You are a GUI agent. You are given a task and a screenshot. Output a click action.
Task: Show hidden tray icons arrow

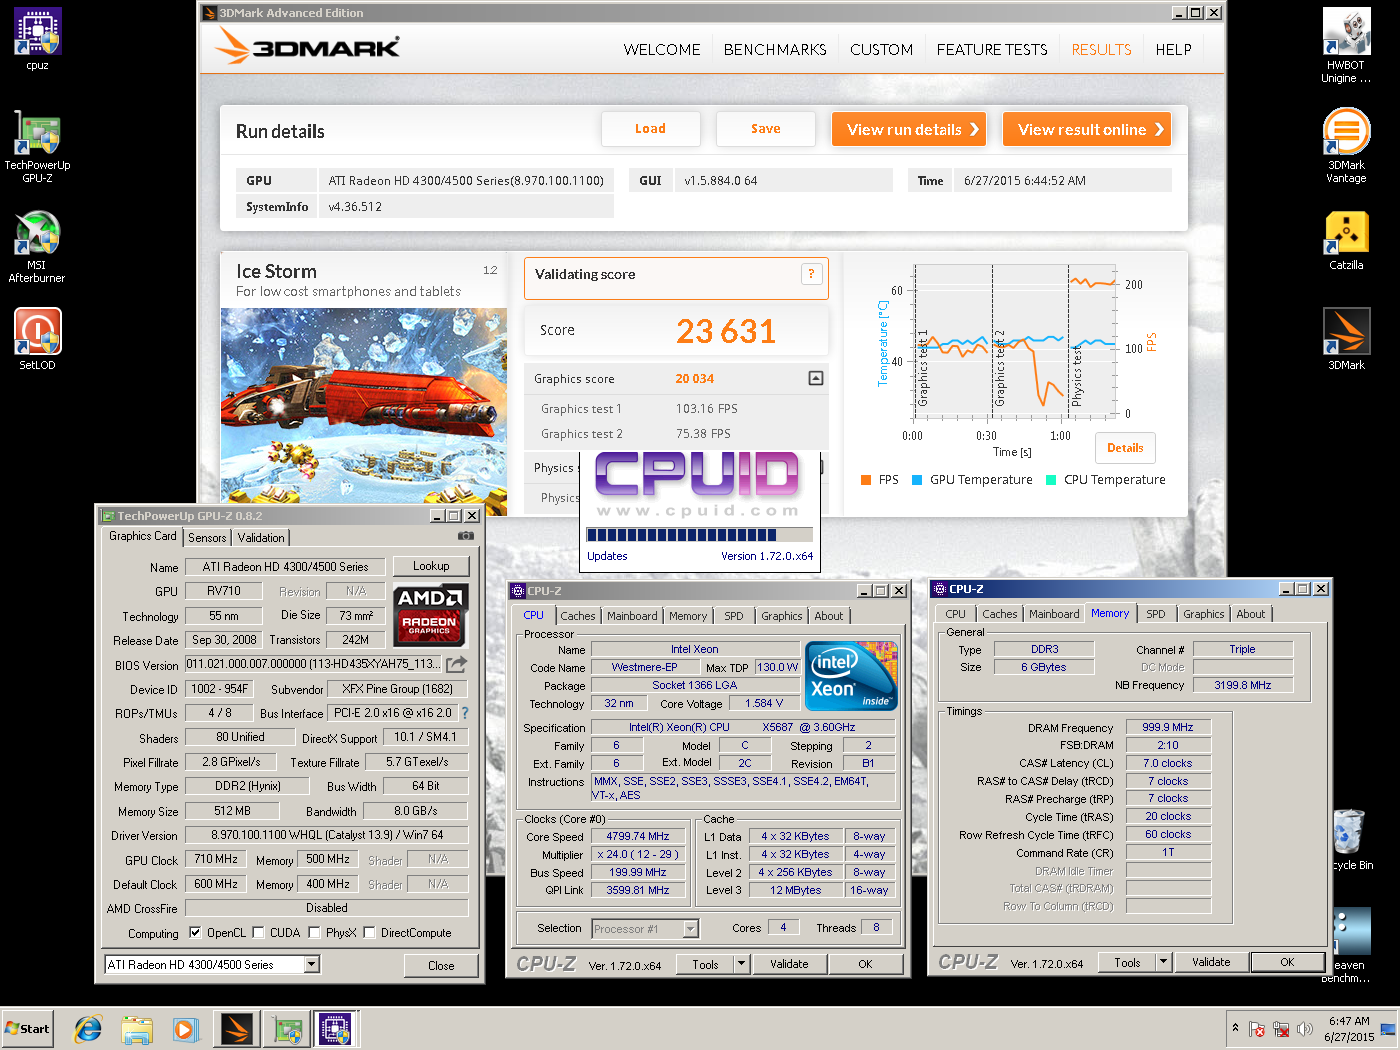1235,1028
